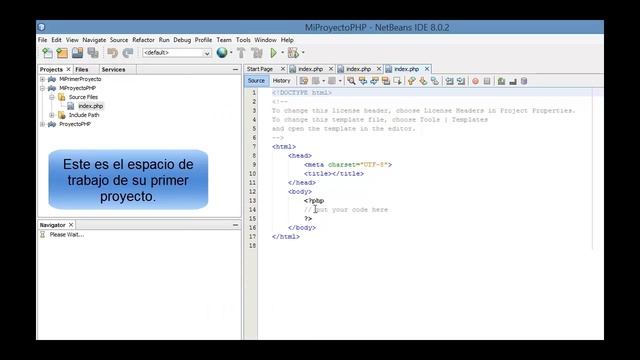The height and width of the screenshot is (360, 640).
Task: Open the <default> configuration combo box
Action: pos(176,53)
